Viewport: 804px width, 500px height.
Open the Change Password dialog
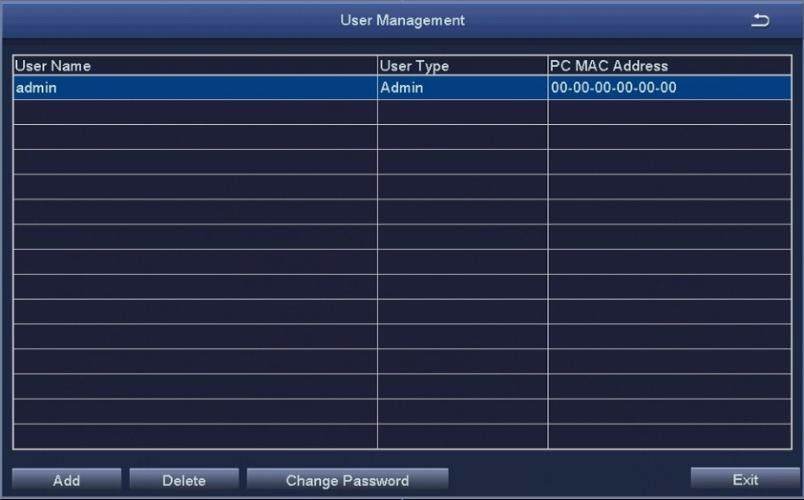coord(347,481)
